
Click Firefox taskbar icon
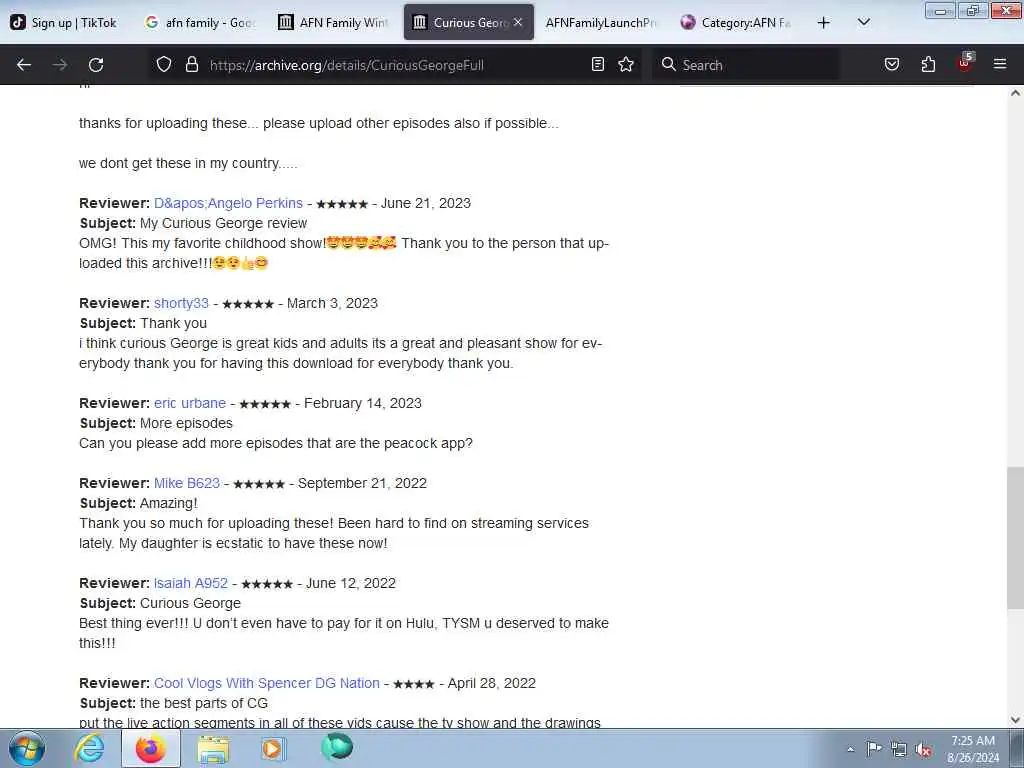pos(150,748)
